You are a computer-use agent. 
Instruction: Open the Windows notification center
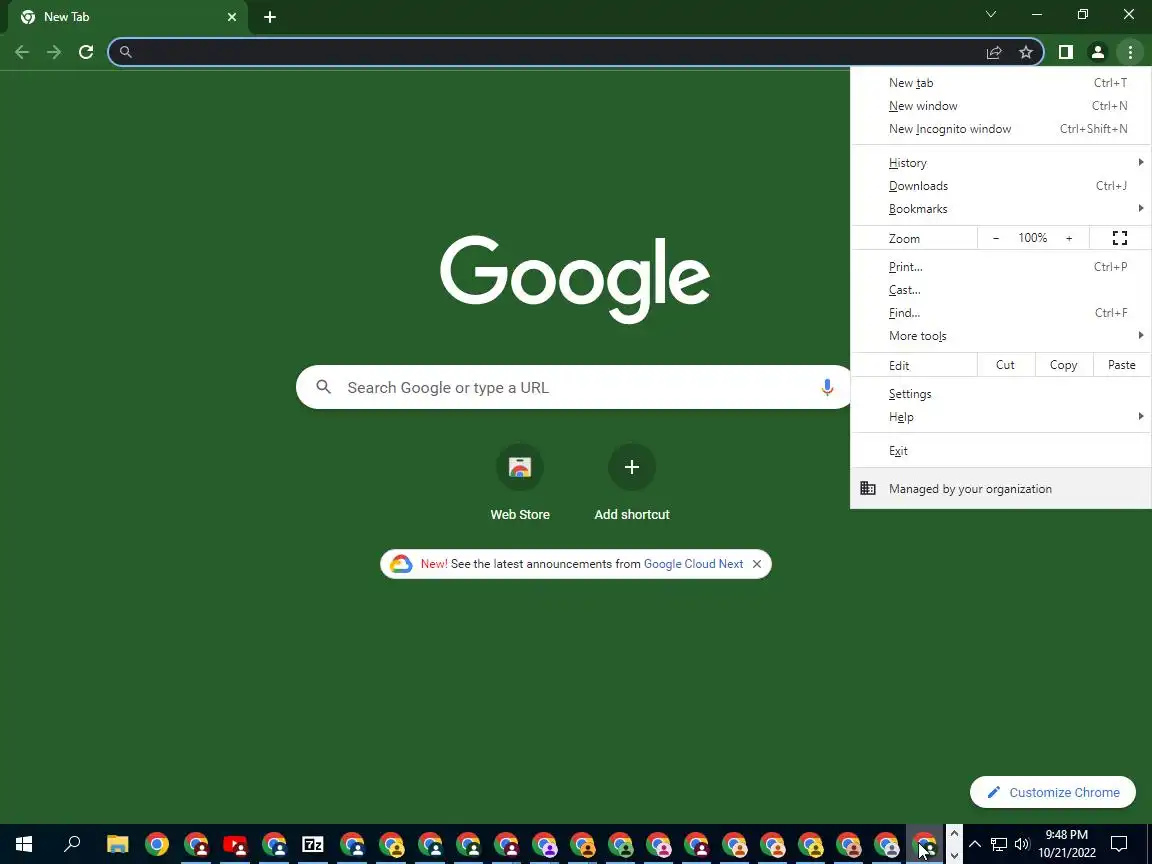tap(1119, 844)
